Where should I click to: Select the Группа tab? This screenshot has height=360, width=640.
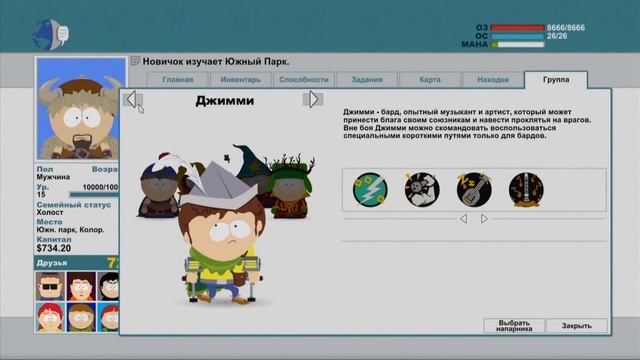coord(556,80)
